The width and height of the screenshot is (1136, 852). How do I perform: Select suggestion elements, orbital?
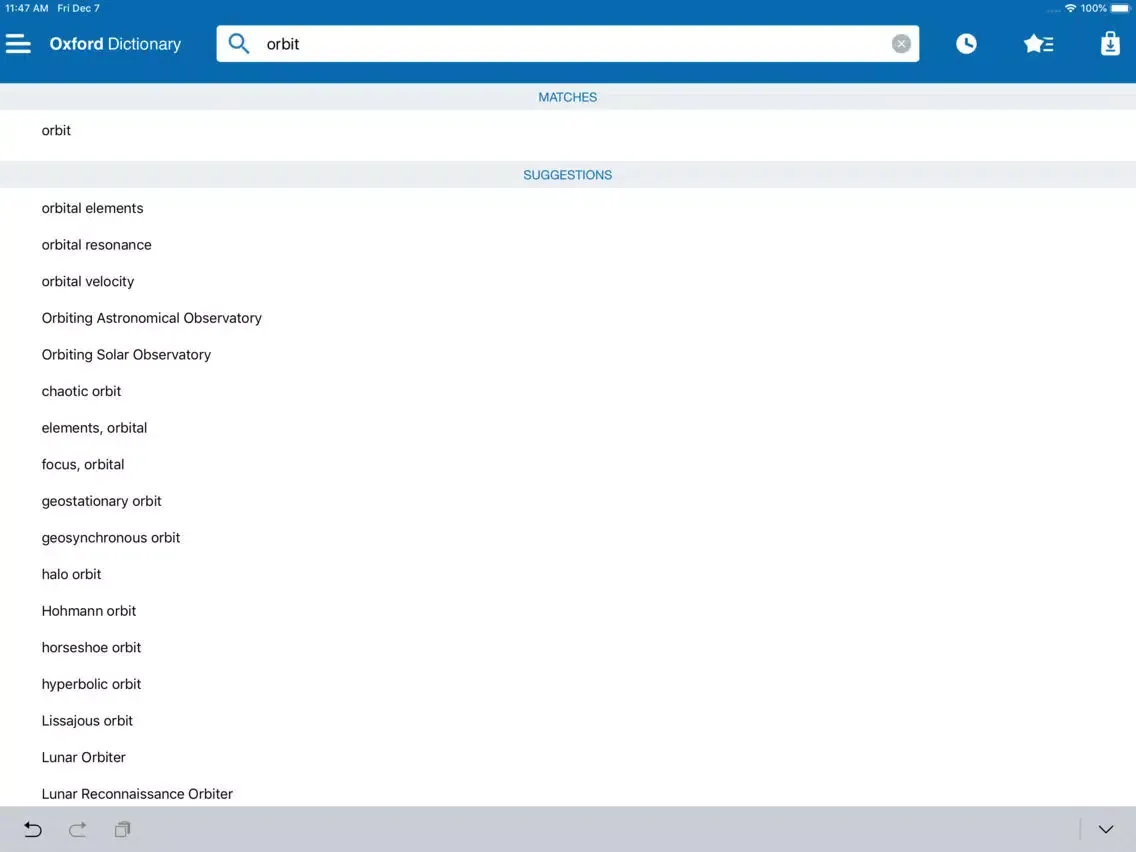[x=94, y=427]
